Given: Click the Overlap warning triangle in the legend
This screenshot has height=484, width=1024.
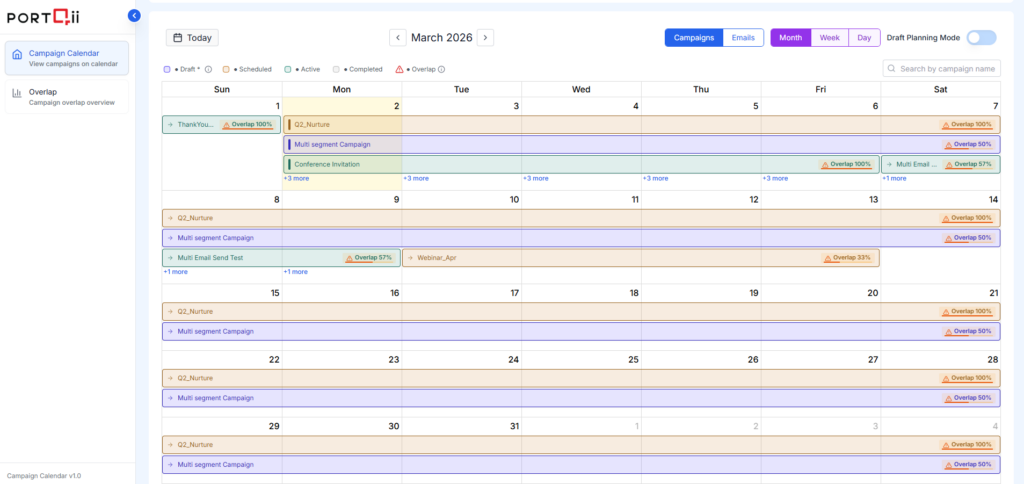Looking at the screenshot, I should click(x=399, y=69).
